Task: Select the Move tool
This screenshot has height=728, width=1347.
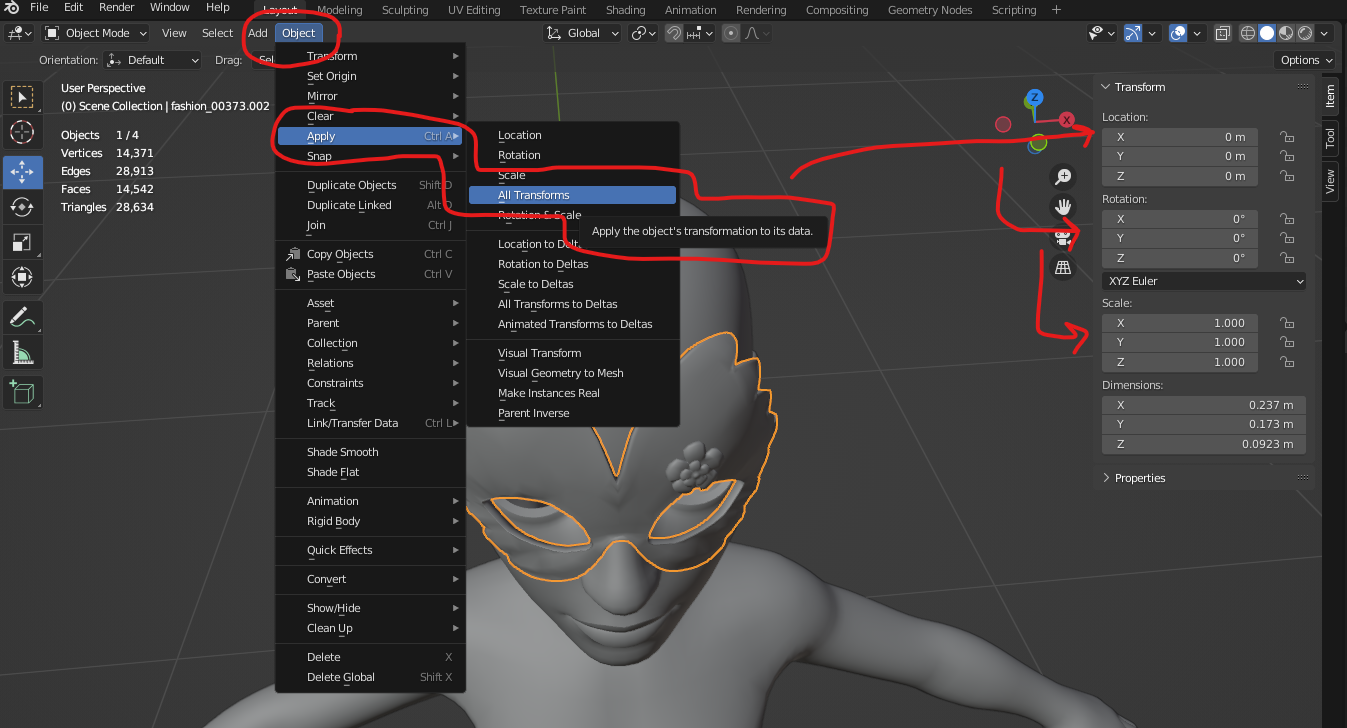Action: click(21, 172)
